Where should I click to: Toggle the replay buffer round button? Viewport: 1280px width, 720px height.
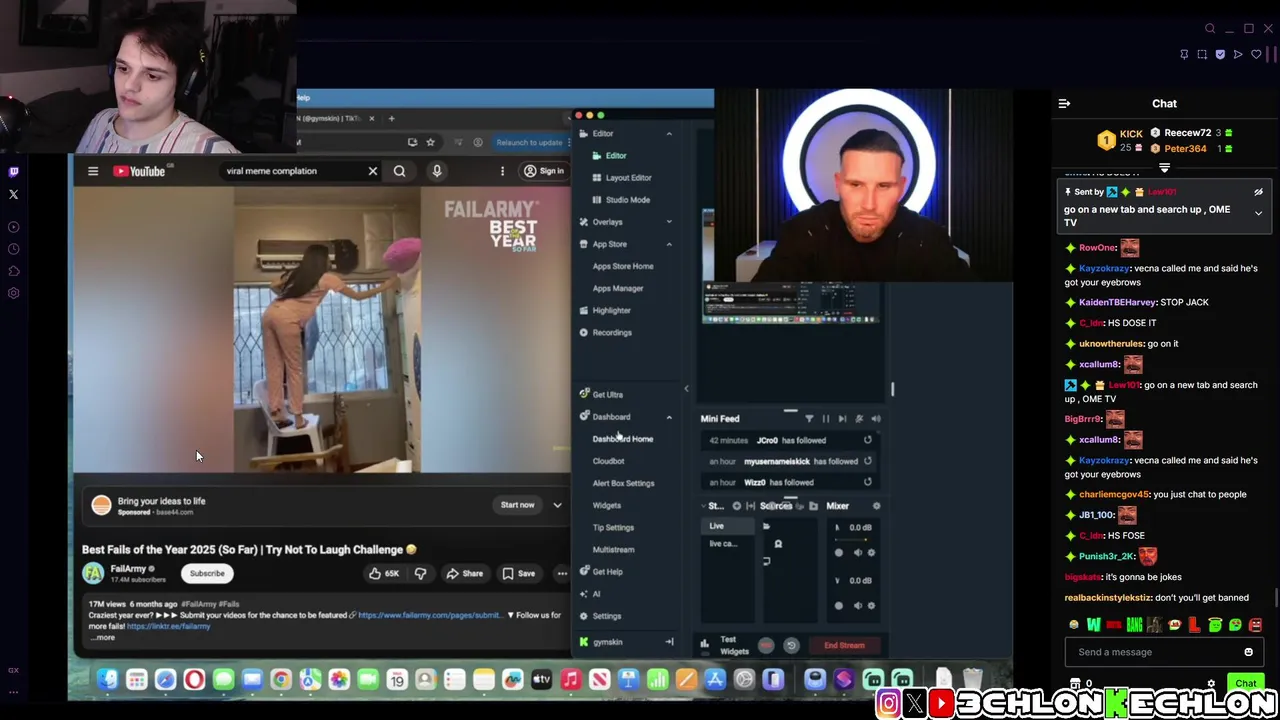click(x=791, y=646)
